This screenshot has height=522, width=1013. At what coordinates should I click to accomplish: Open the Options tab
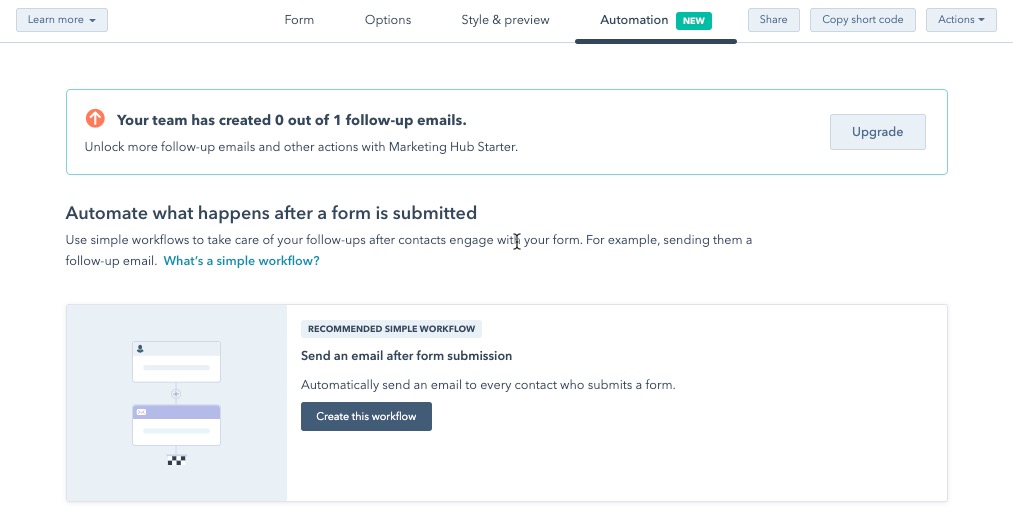click(x=388, y=20)
